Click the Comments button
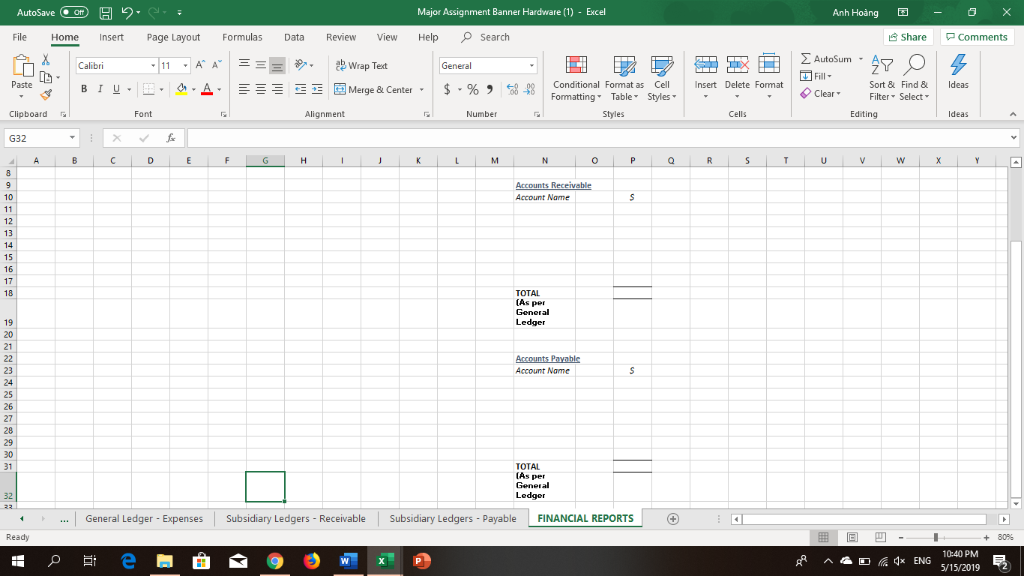This screenshot has height=576, width=1024. click(976, 37)
